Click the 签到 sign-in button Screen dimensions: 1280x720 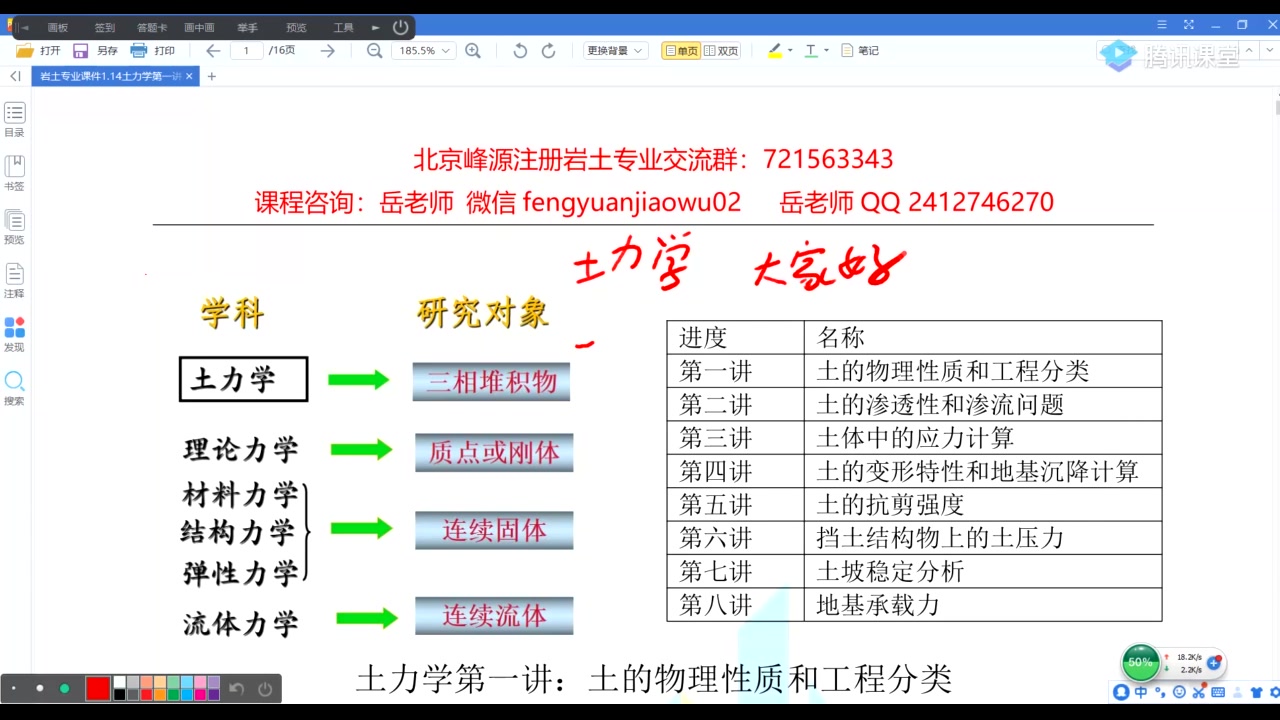[105, 27]
